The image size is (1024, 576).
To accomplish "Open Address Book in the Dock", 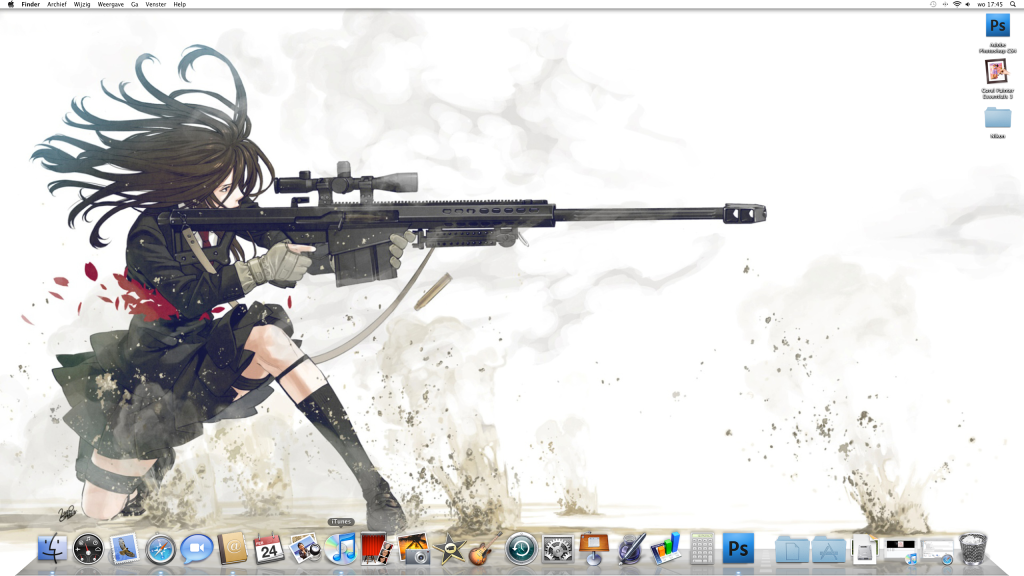I will coord(233,549).
